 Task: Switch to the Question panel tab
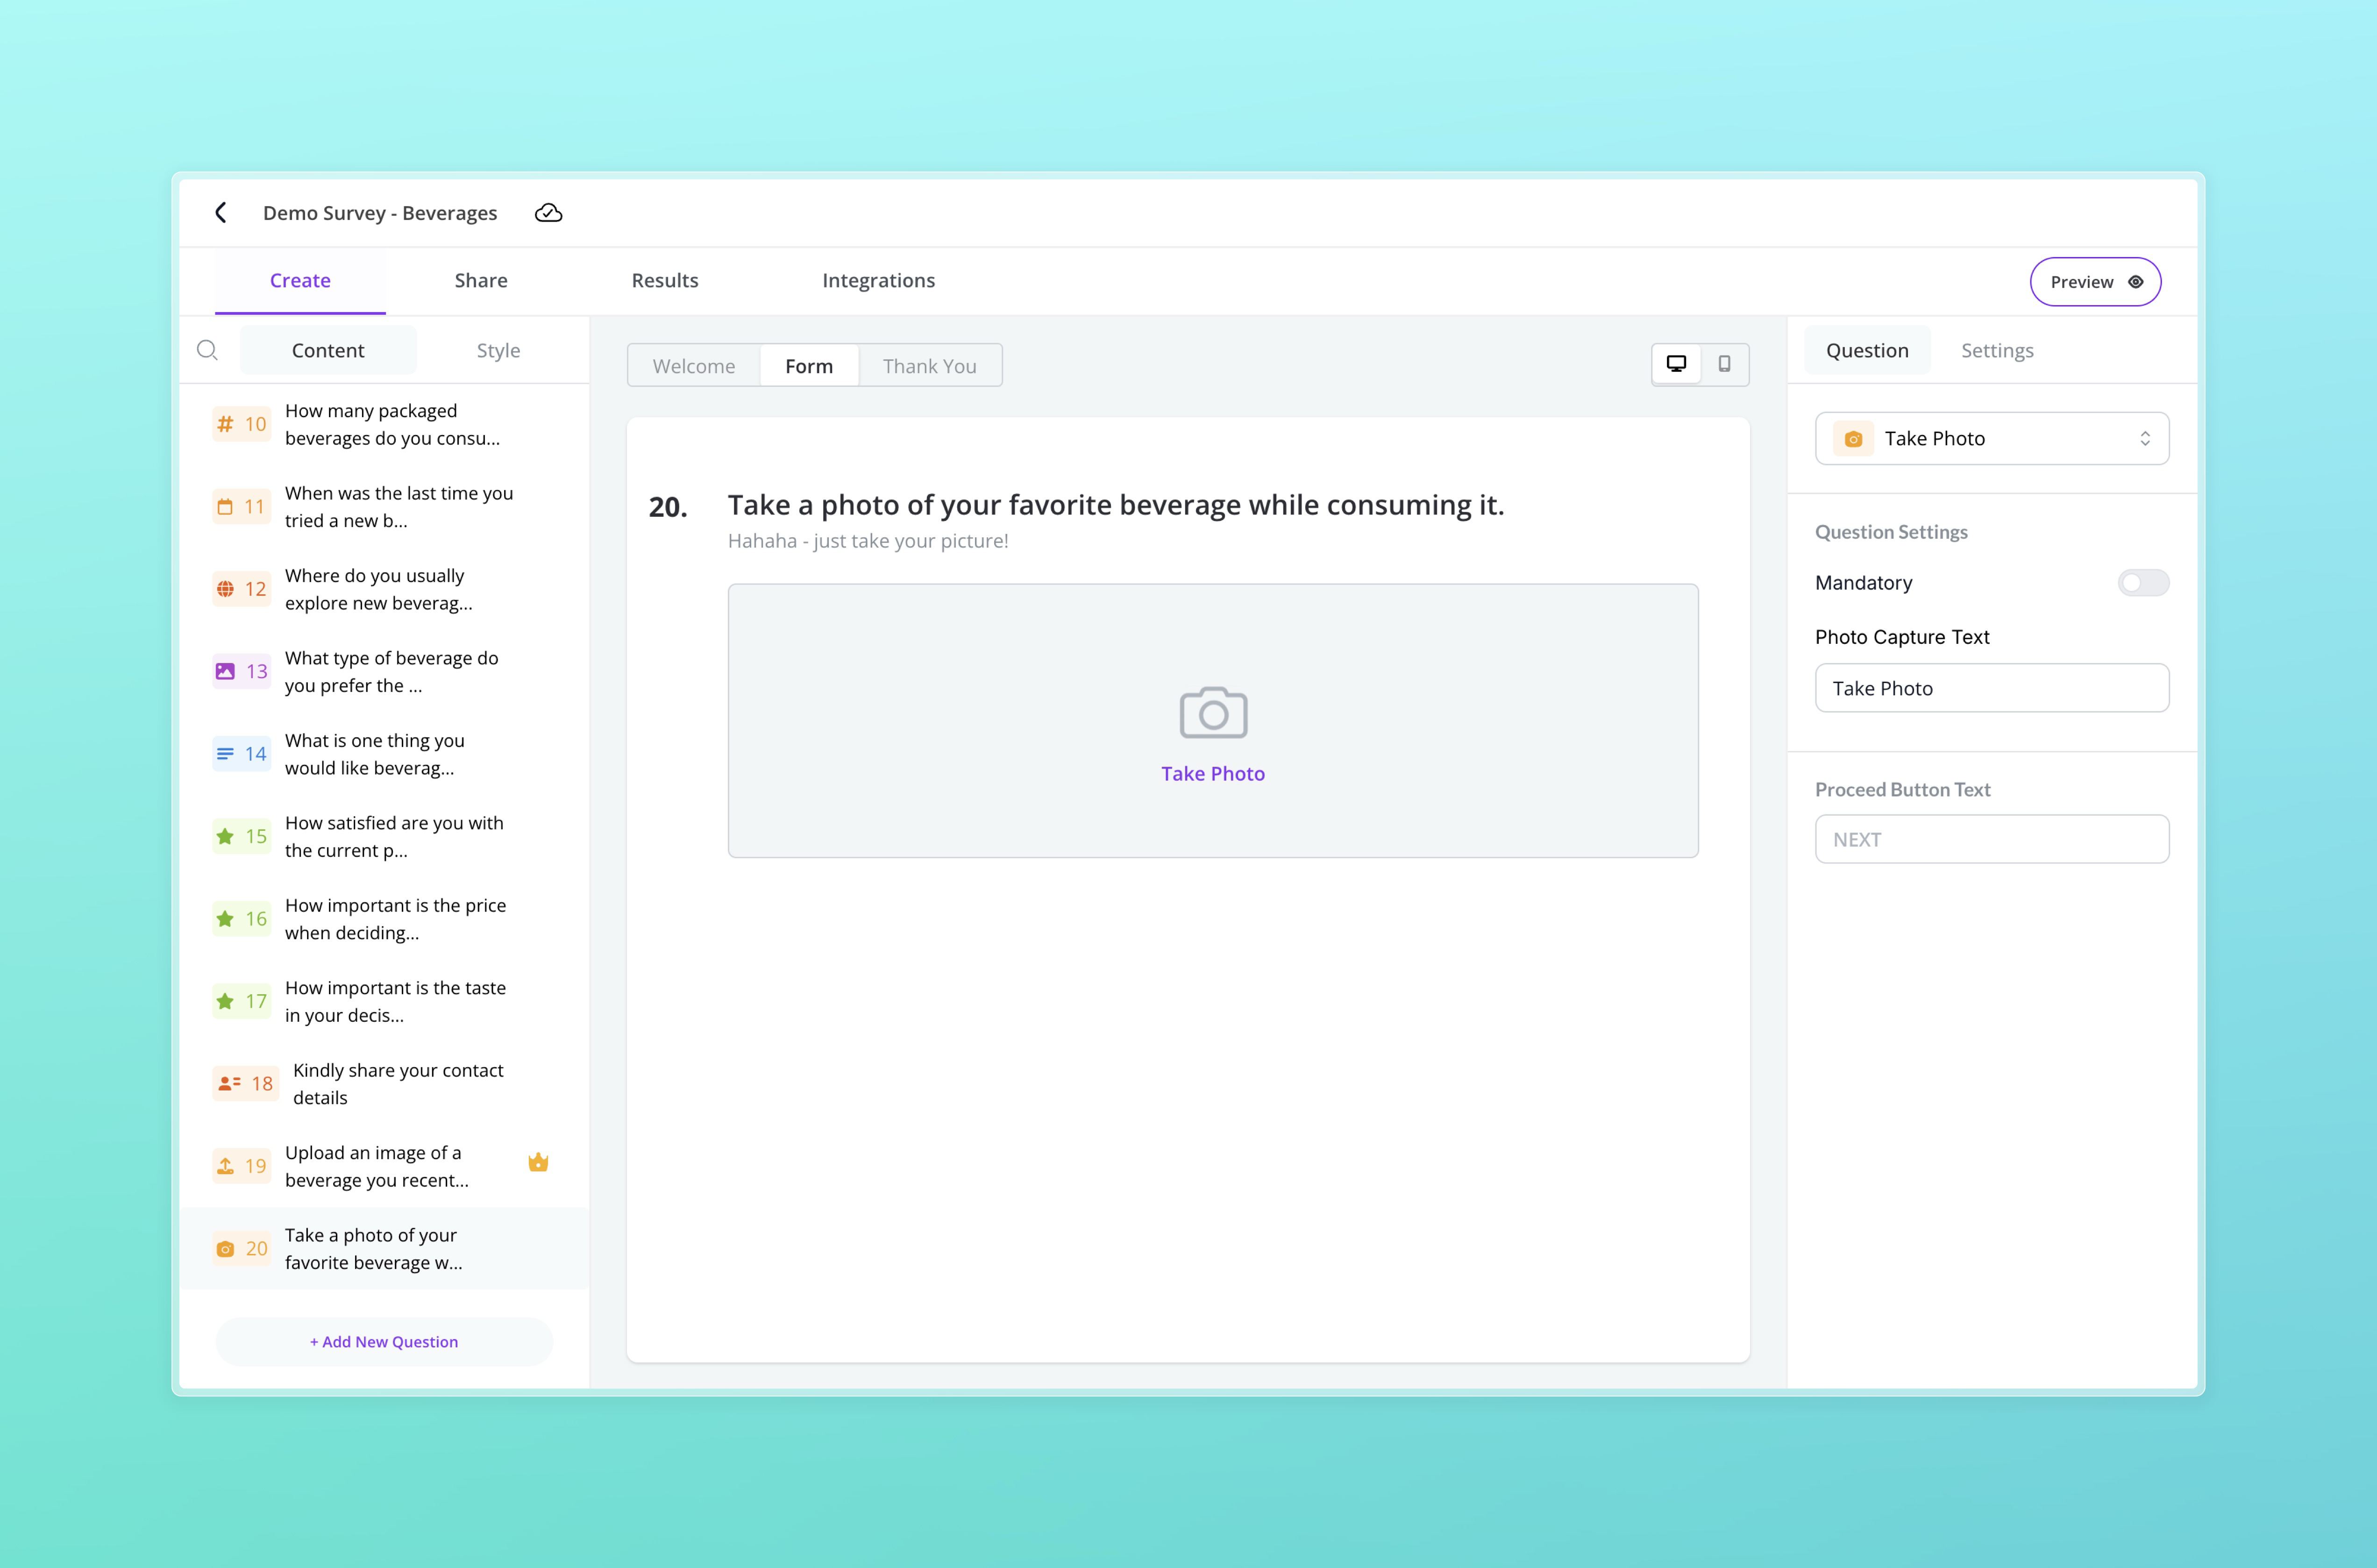[1867, 350]
